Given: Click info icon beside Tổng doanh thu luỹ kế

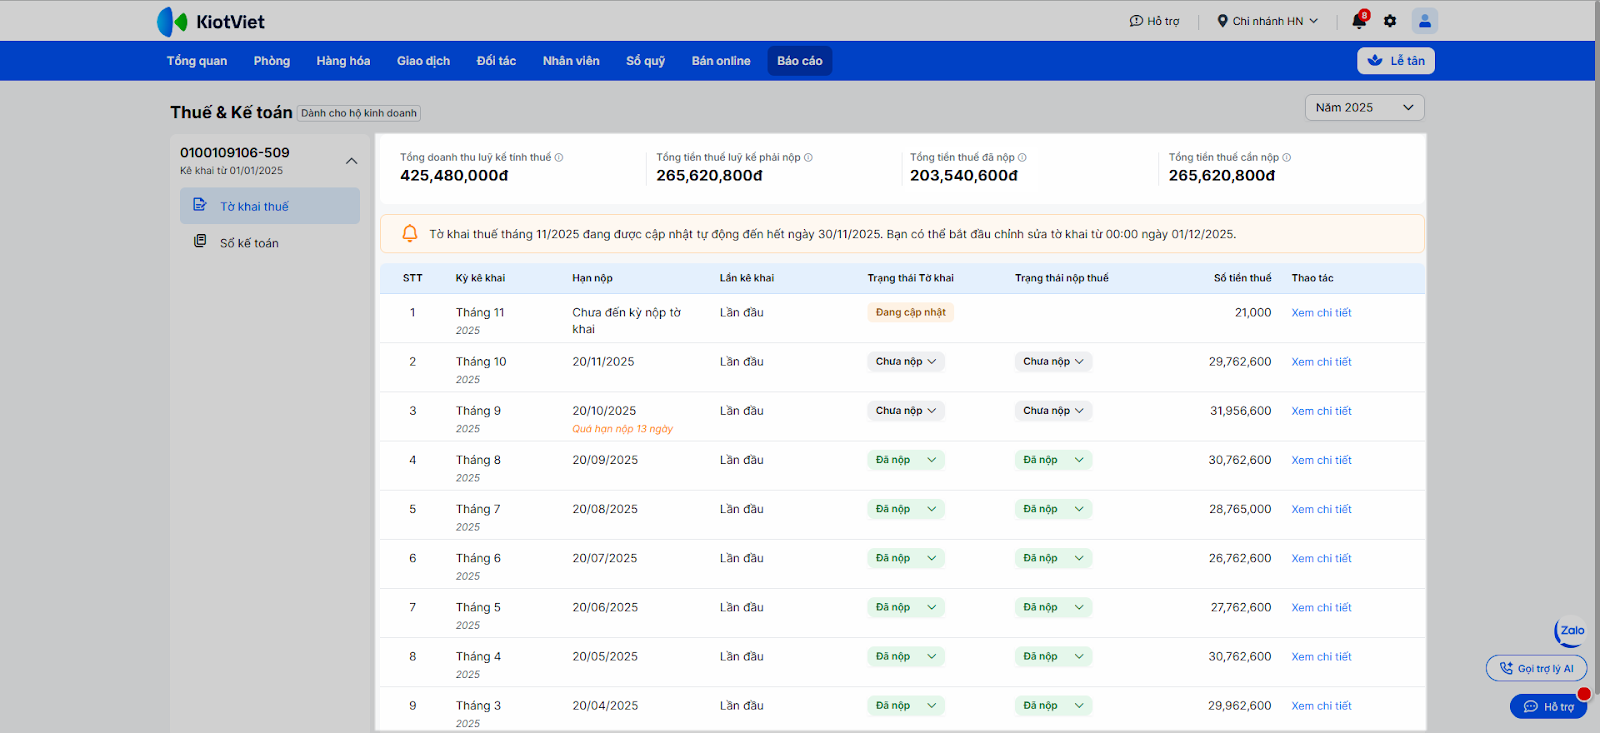Looking at the screenshot, I should 559,158.
